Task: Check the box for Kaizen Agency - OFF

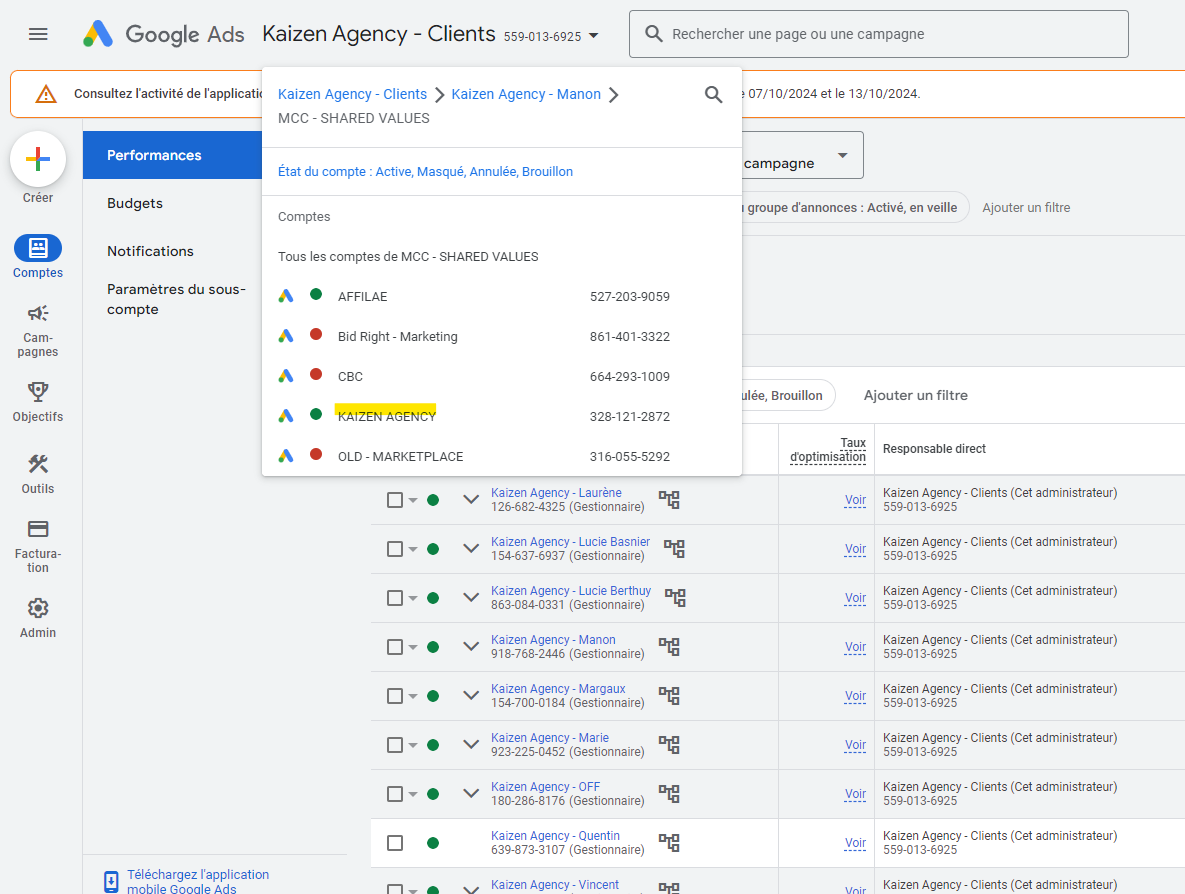Action: tap(394, 793)
